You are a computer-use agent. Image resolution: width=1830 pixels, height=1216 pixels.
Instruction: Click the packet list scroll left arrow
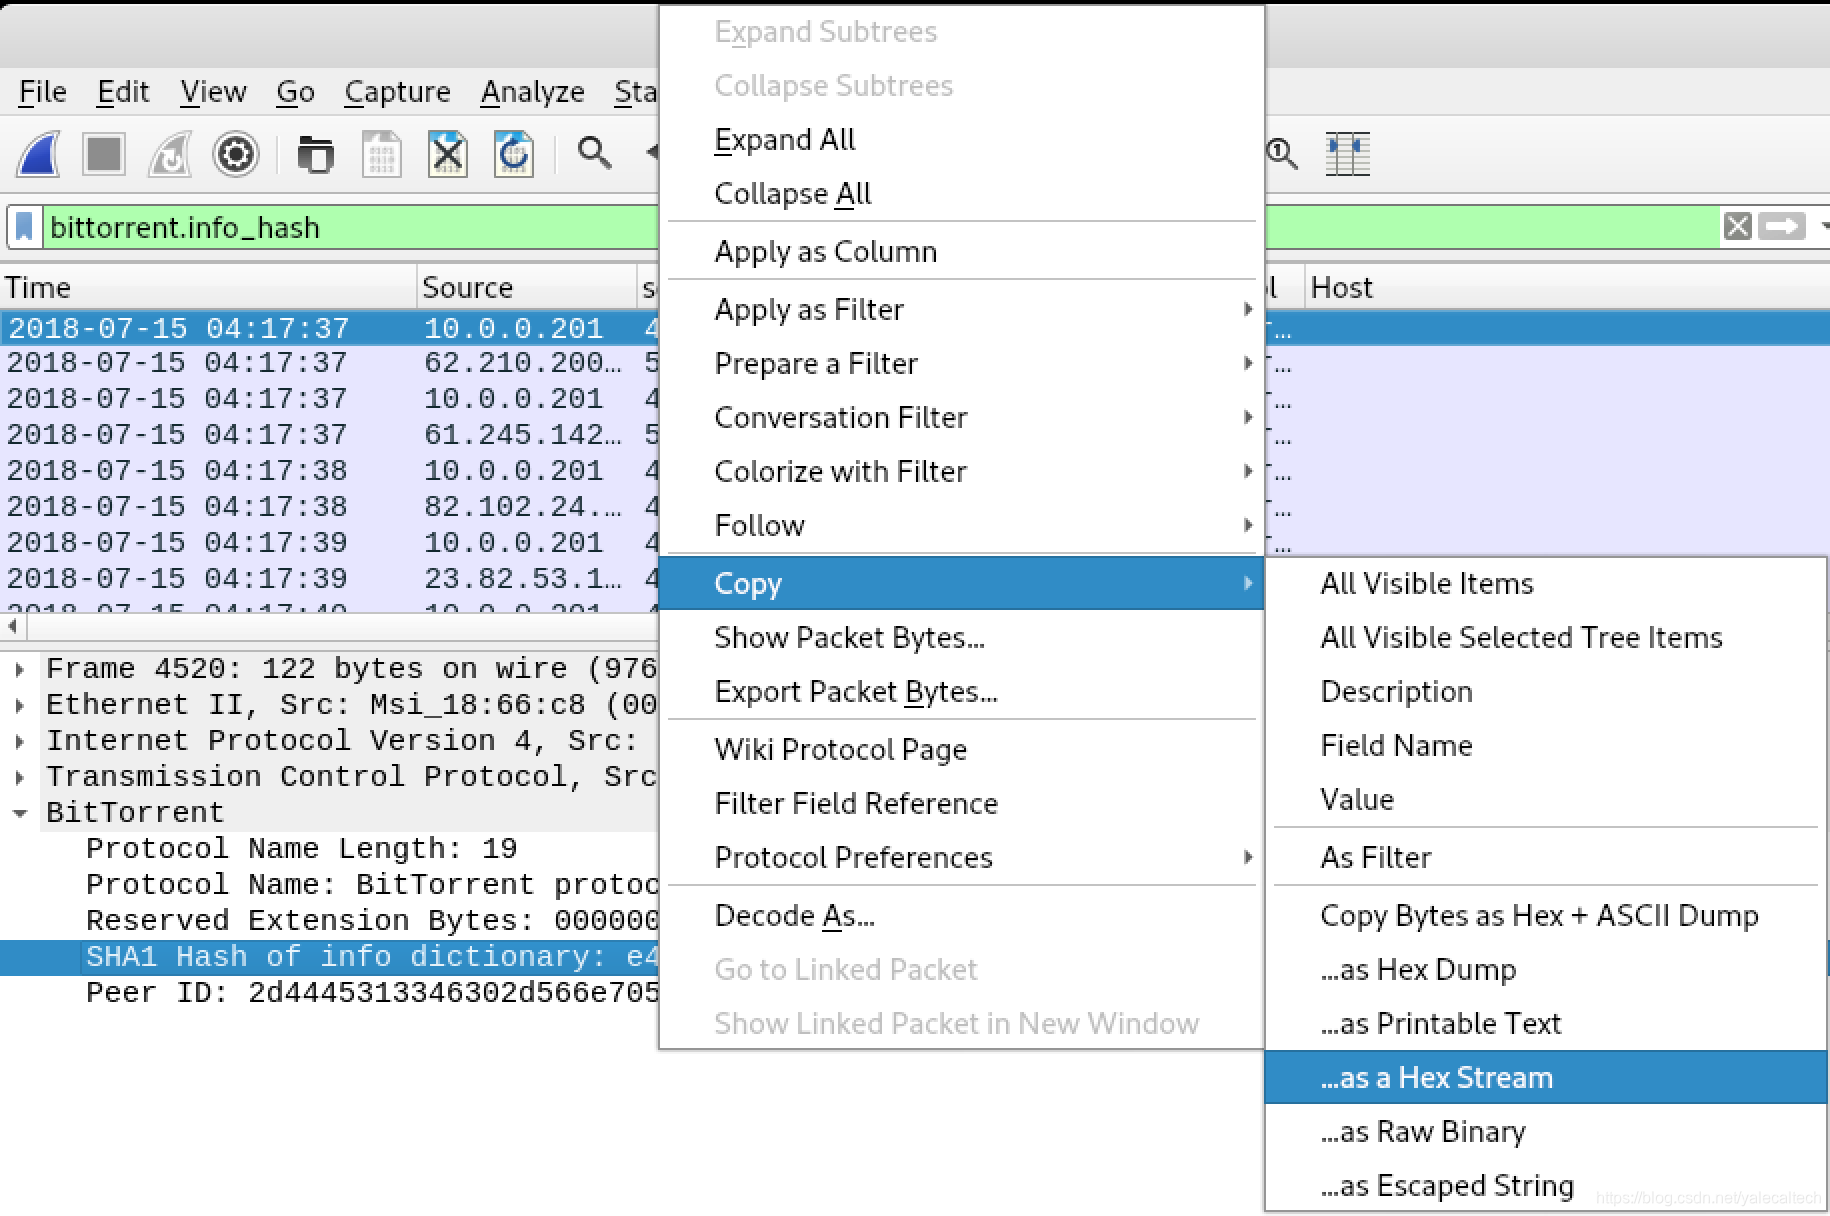click(x=13, y=627)
